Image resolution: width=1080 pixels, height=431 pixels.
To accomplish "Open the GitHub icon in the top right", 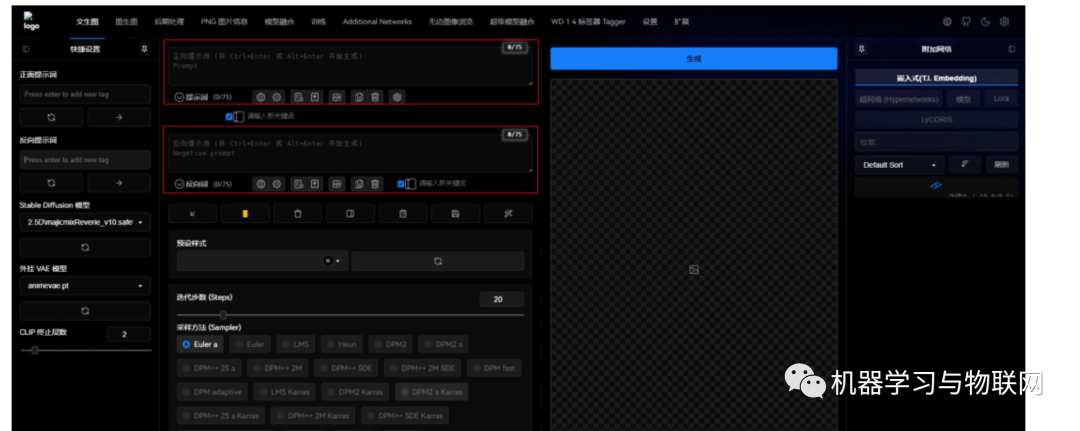I will [966, 21].
